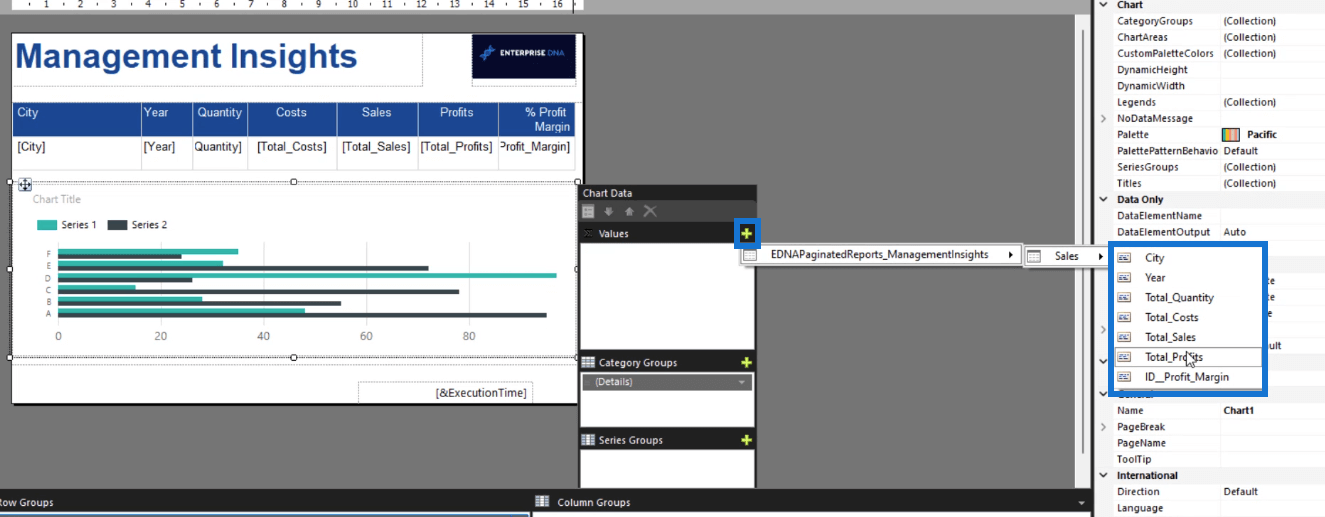Click the Chart Data move up arrow
The width and height of the screenshot is (1325, 517).
(x=629, y=211)
